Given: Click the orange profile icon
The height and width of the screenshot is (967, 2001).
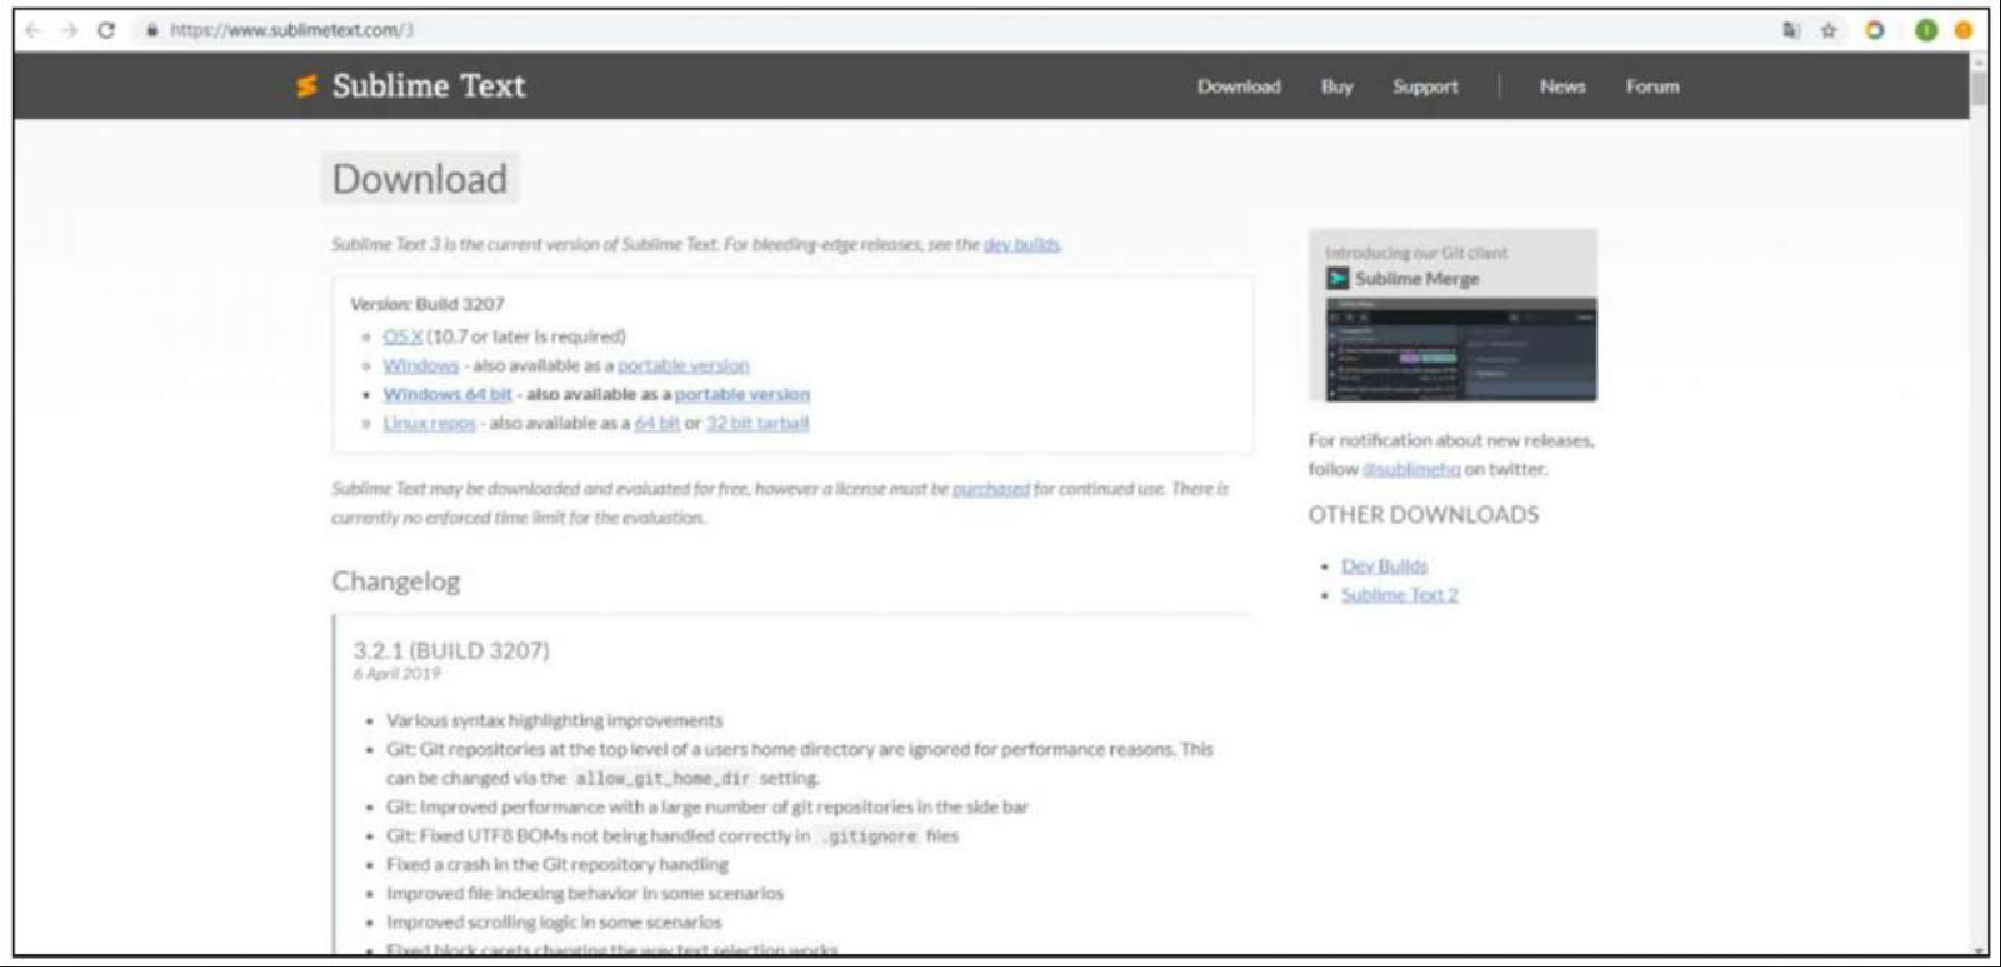Looking at the screenshot, I should (1963, 30).
